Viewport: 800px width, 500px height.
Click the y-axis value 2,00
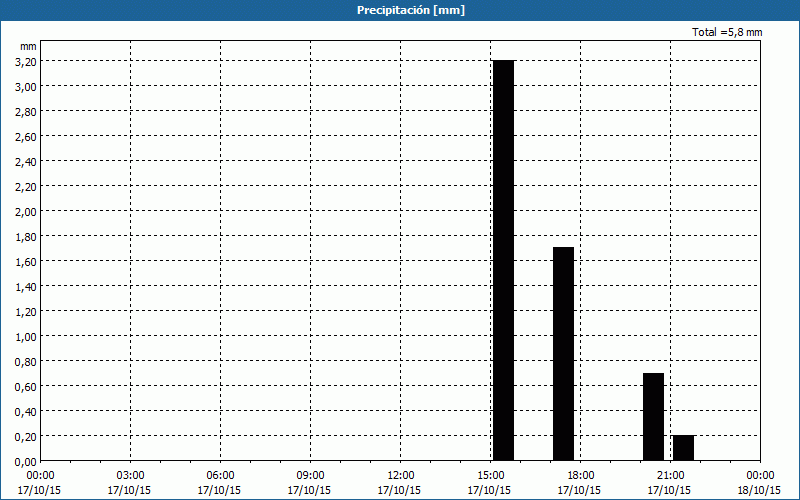pos(26,212)
